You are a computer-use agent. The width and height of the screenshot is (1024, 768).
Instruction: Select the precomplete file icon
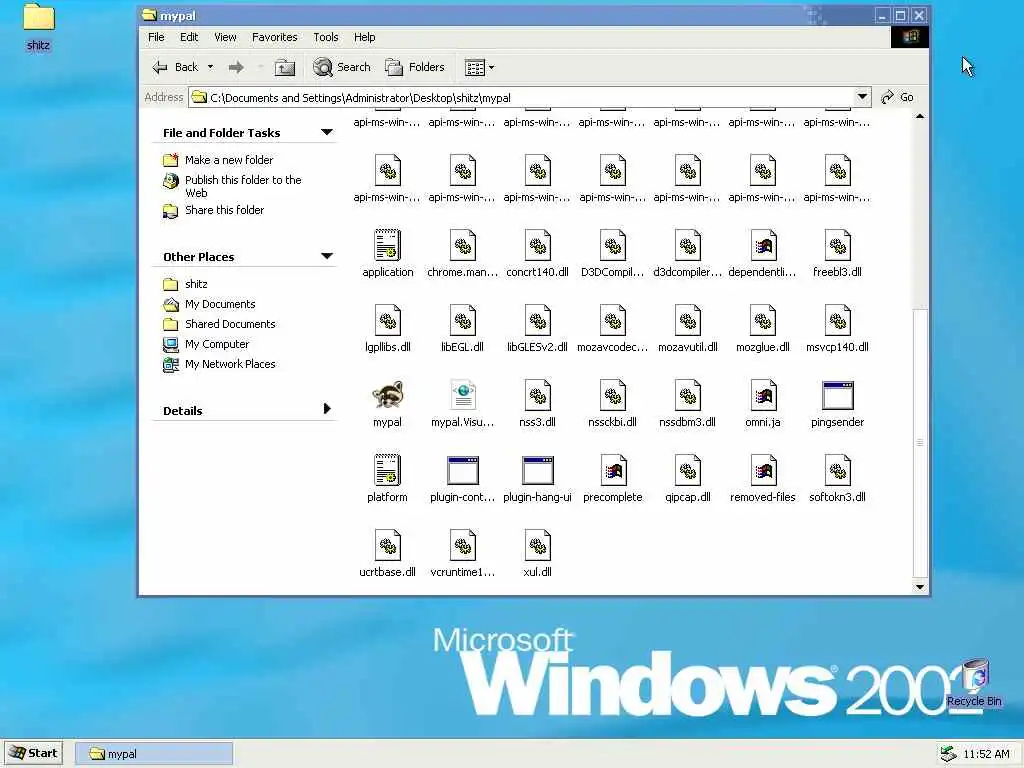pos(613,470)
